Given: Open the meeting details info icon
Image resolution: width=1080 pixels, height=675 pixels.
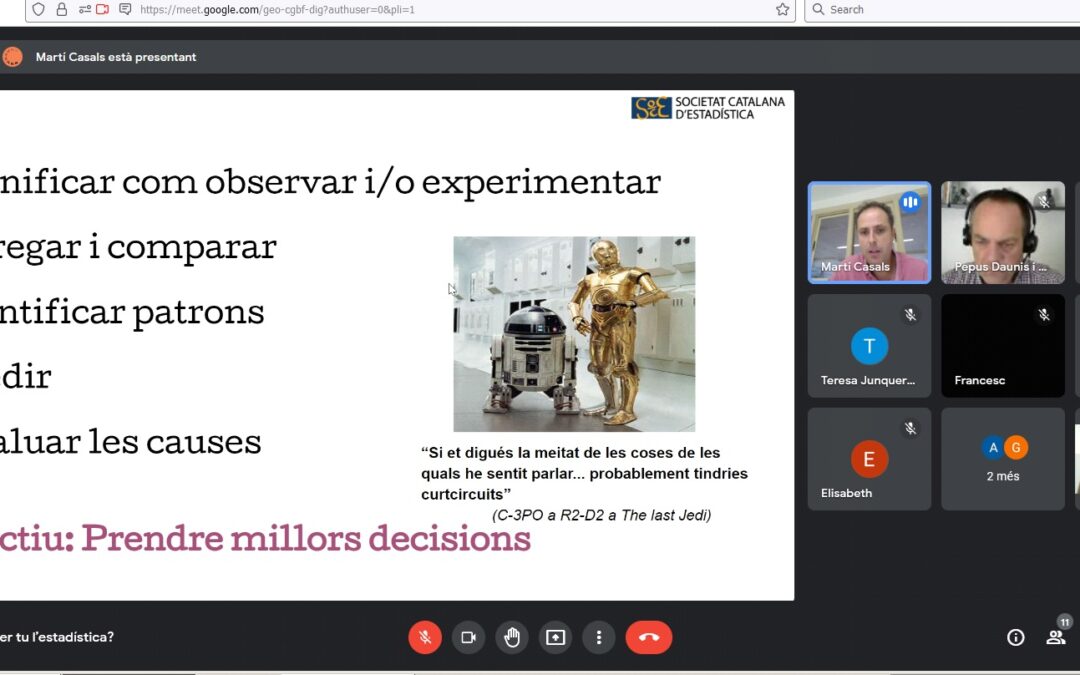Looking at the screenshot, I should tap(1015, 637).
